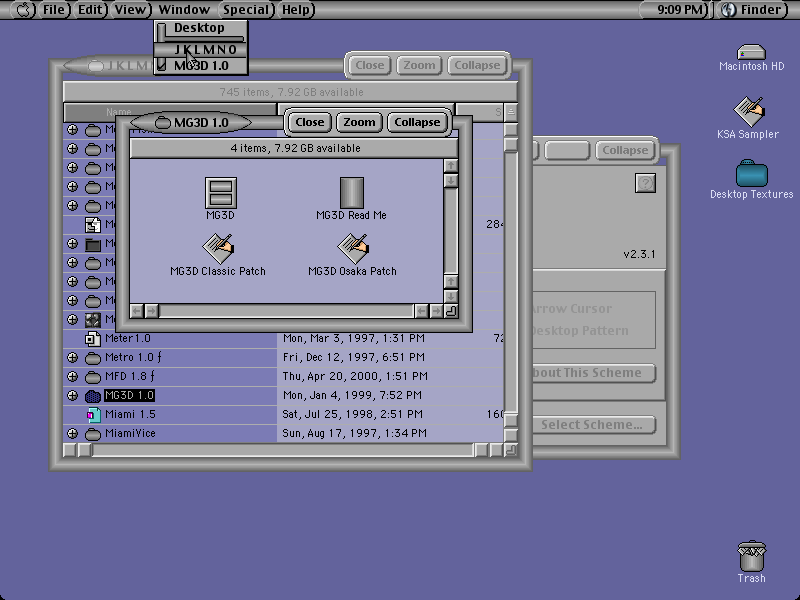Click the date Mon, Jan 4, 1999, 7:52 PM
The height and width of the screenshot is (600, 800).
[352, 395]
